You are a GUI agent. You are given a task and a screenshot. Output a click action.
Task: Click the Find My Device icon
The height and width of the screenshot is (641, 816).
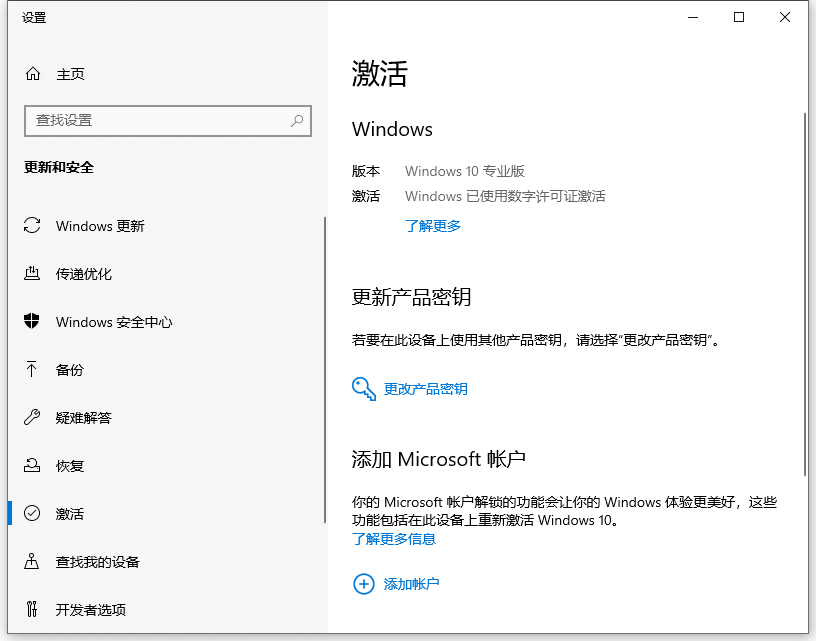pos(32,561)
